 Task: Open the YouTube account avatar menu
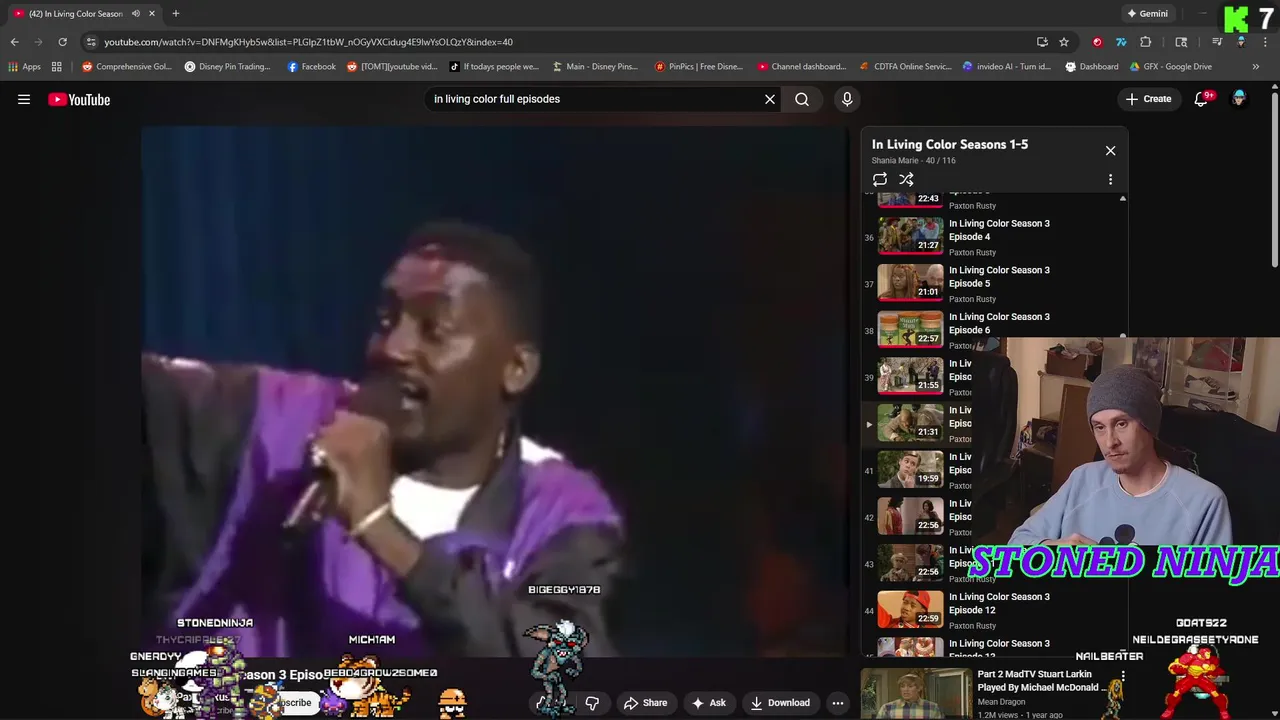[x=1239, y=99]
